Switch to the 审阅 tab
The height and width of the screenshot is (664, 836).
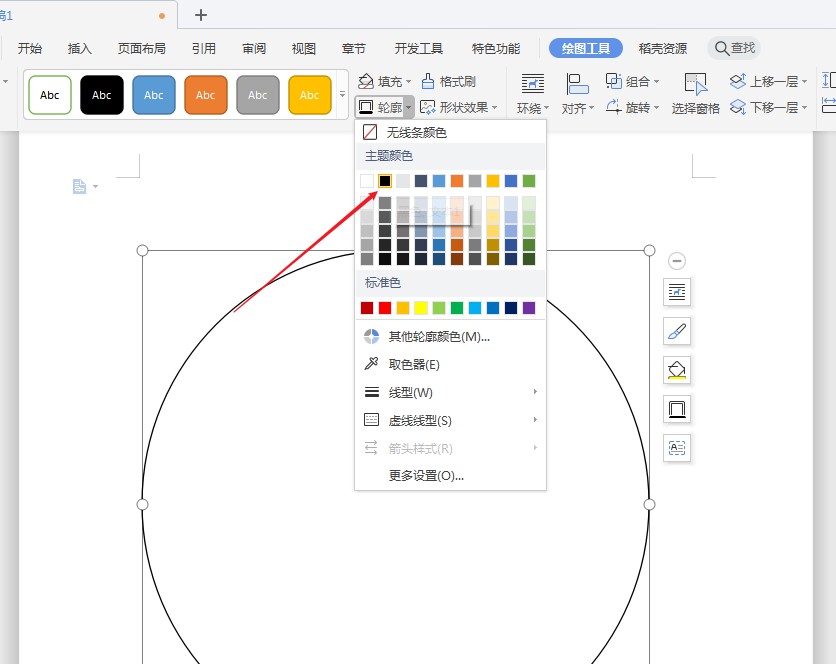pos(254,49)
